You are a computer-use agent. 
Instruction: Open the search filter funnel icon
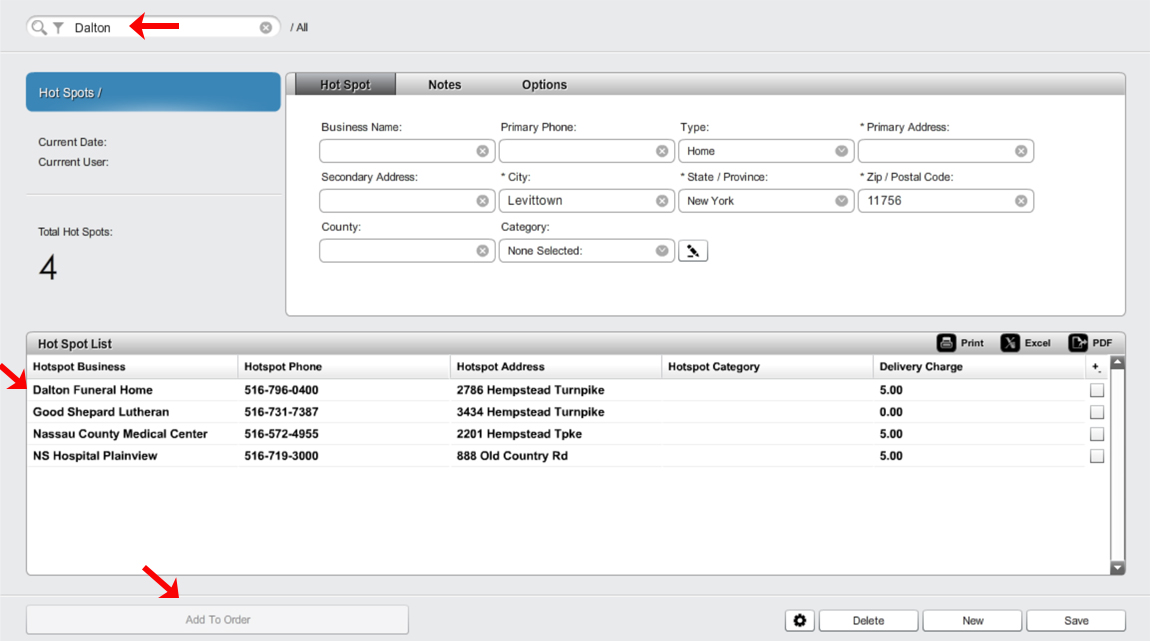59,28
